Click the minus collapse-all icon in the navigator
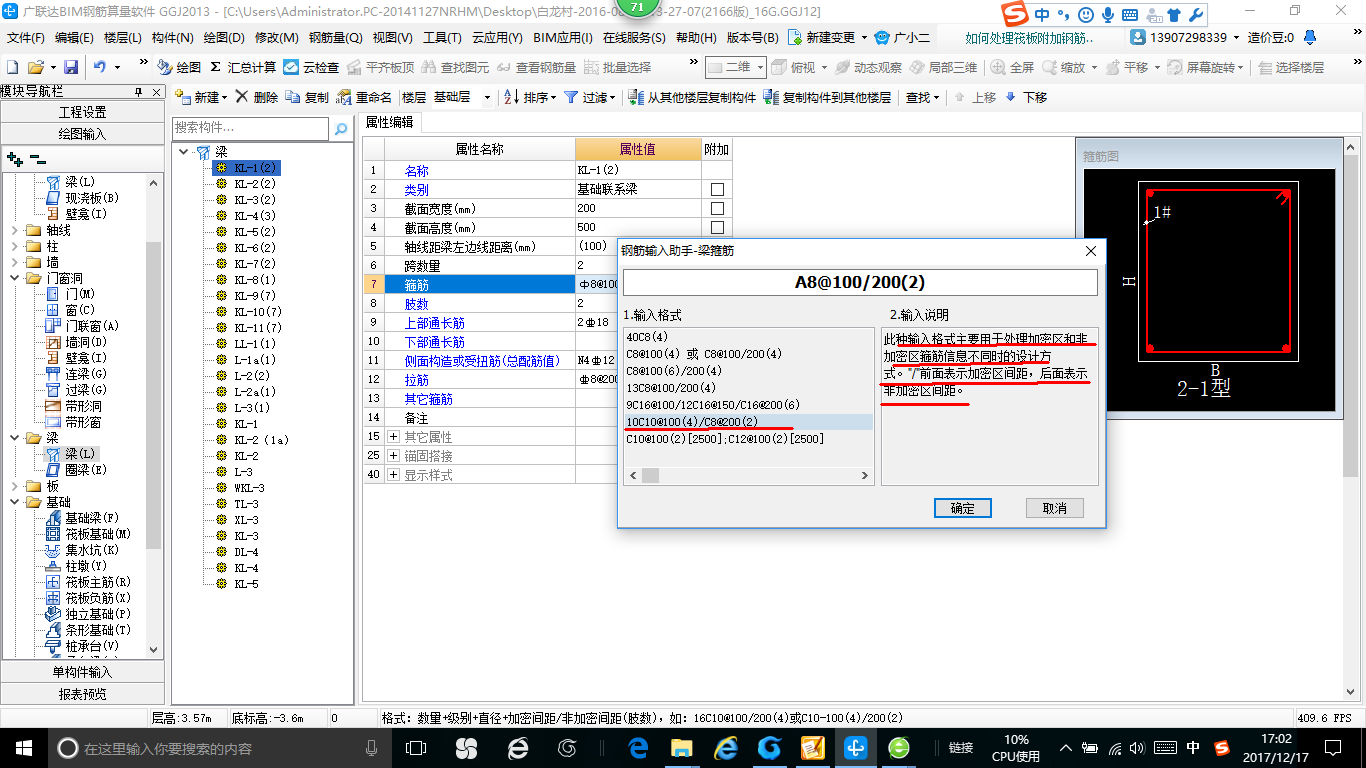1366x768 pixels. click(x=37, y=158)
